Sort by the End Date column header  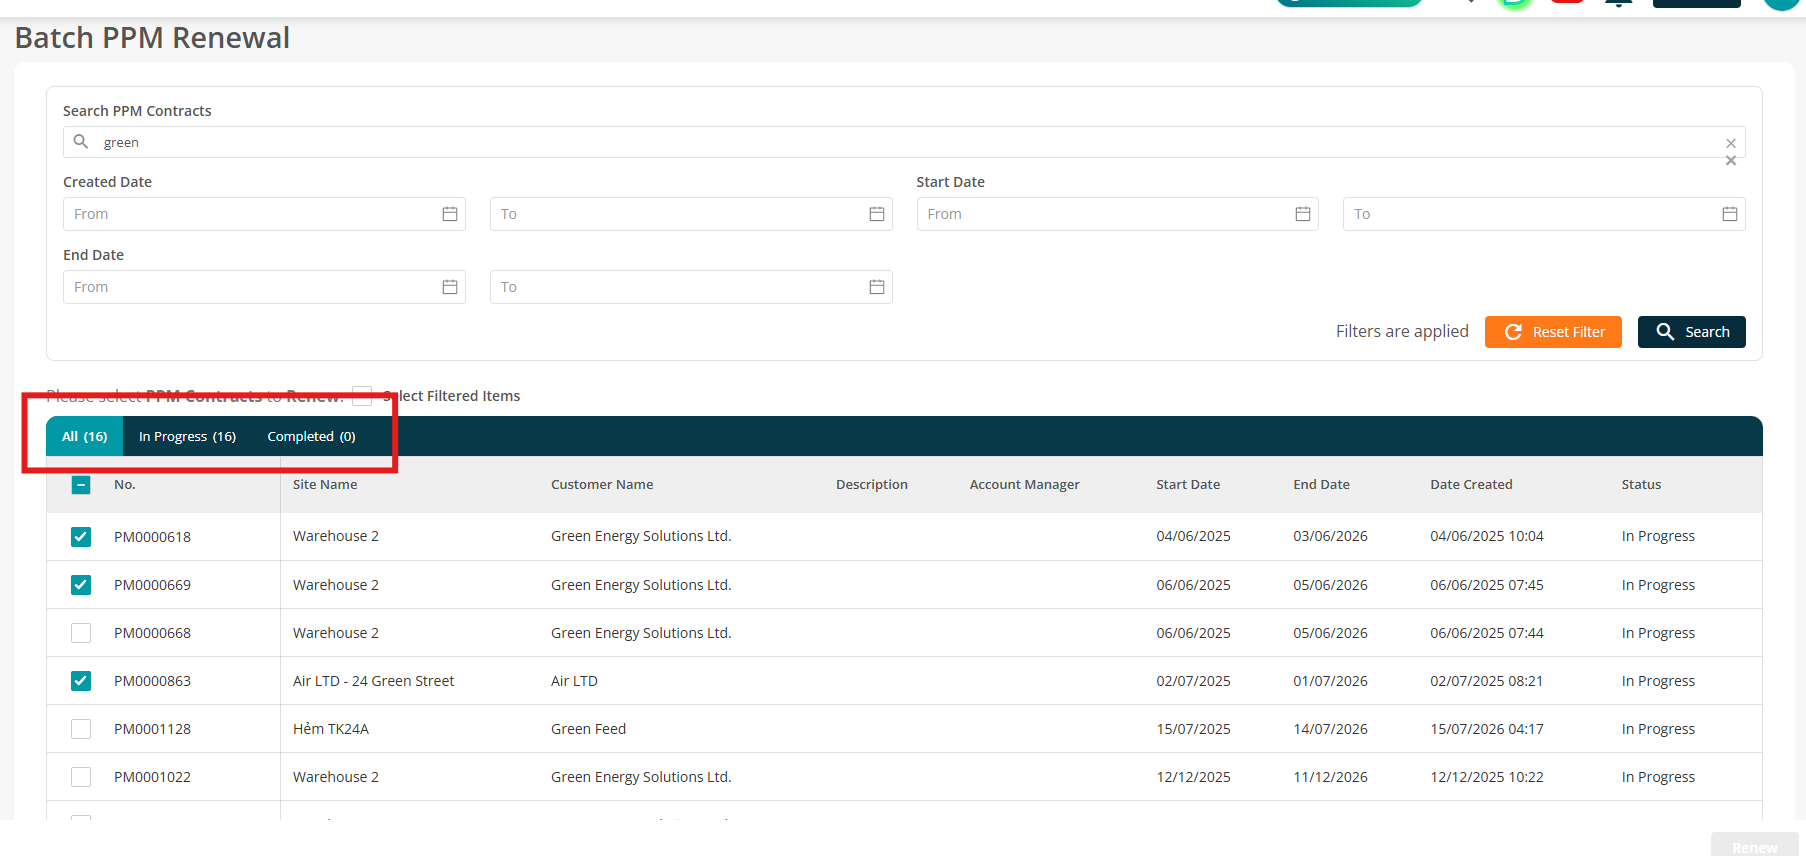pyautogui.click(x=1321, y=485)
